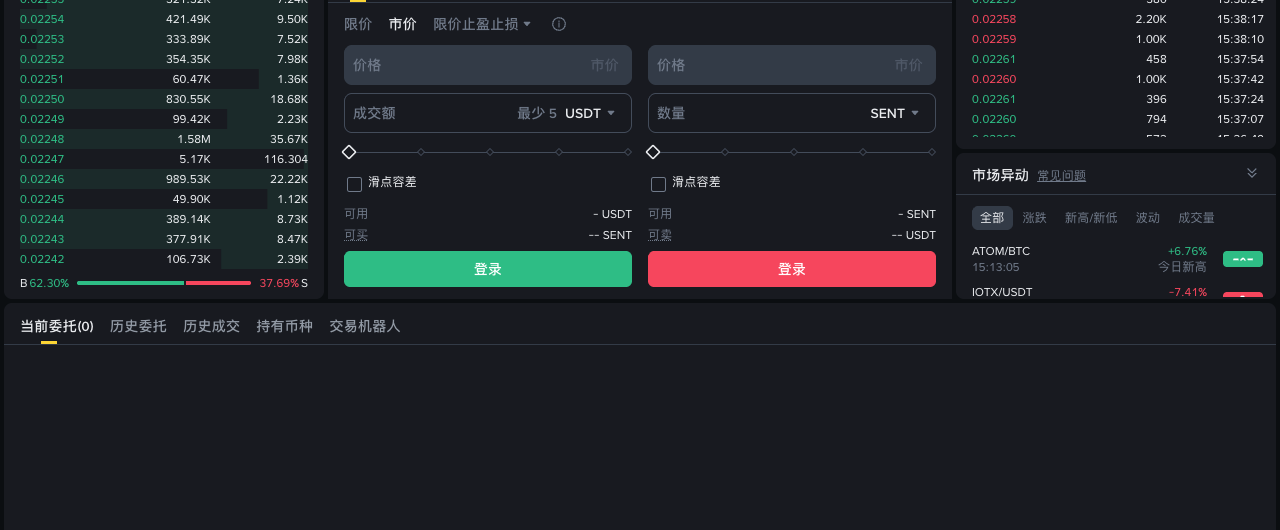The height and width of the screenshot is (530, 1280).
Task: Open the USDT unit dropdown in 成交额 field
Action: 590,113
